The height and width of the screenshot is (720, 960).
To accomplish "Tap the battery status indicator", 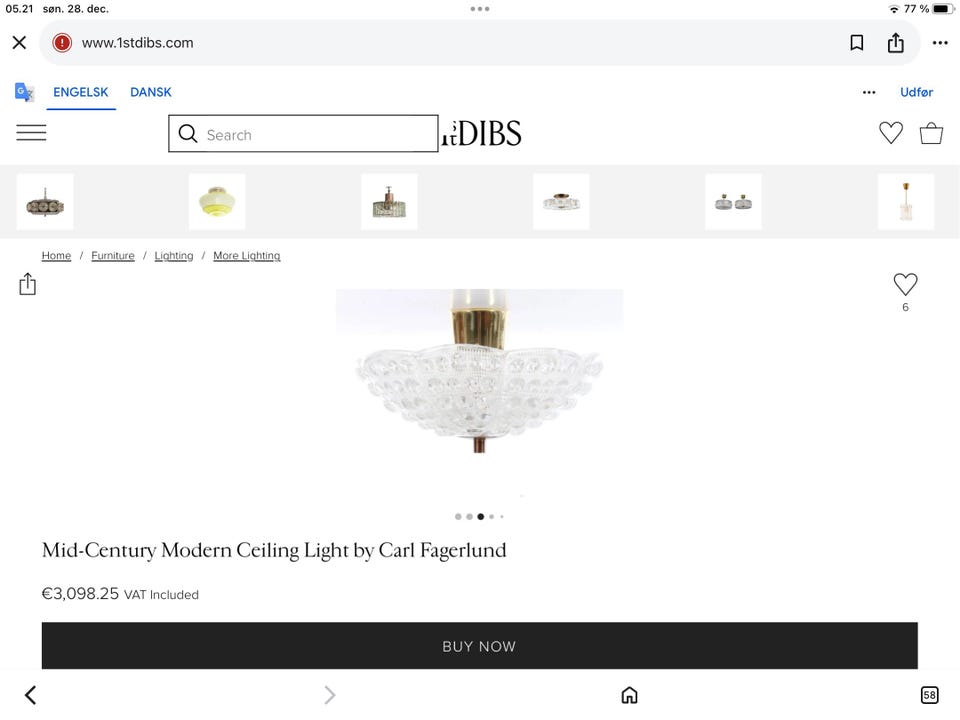I will tap(943, 9).
